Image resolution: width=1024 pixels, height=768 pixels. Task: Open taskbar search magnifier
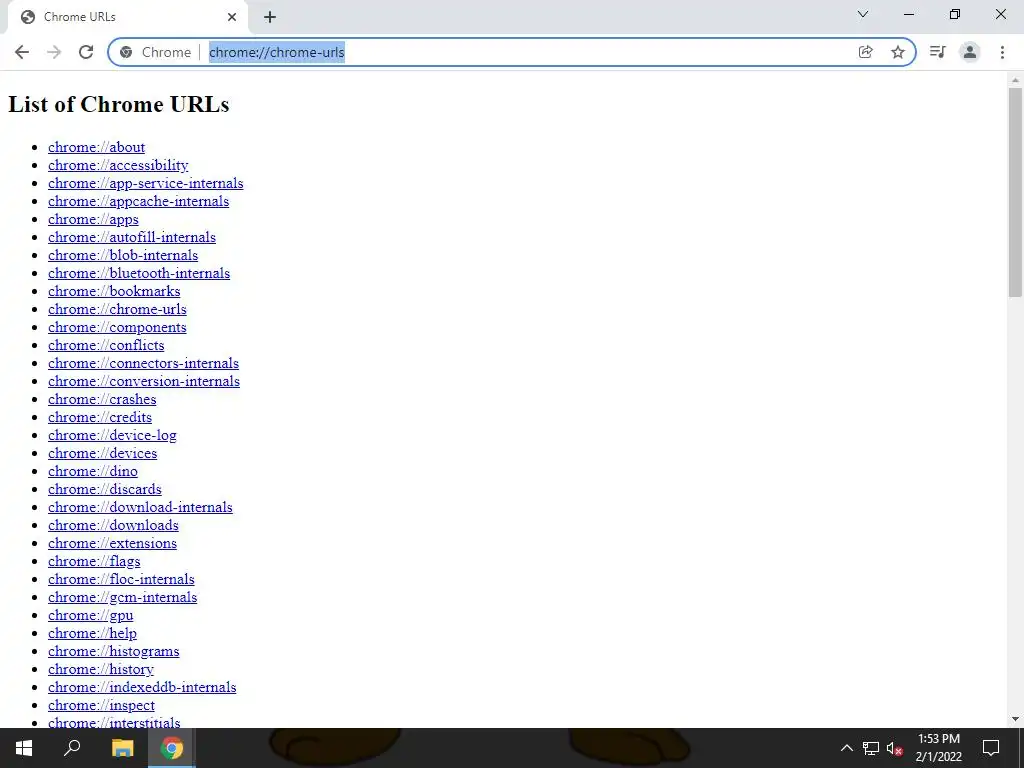coord(72,748)
